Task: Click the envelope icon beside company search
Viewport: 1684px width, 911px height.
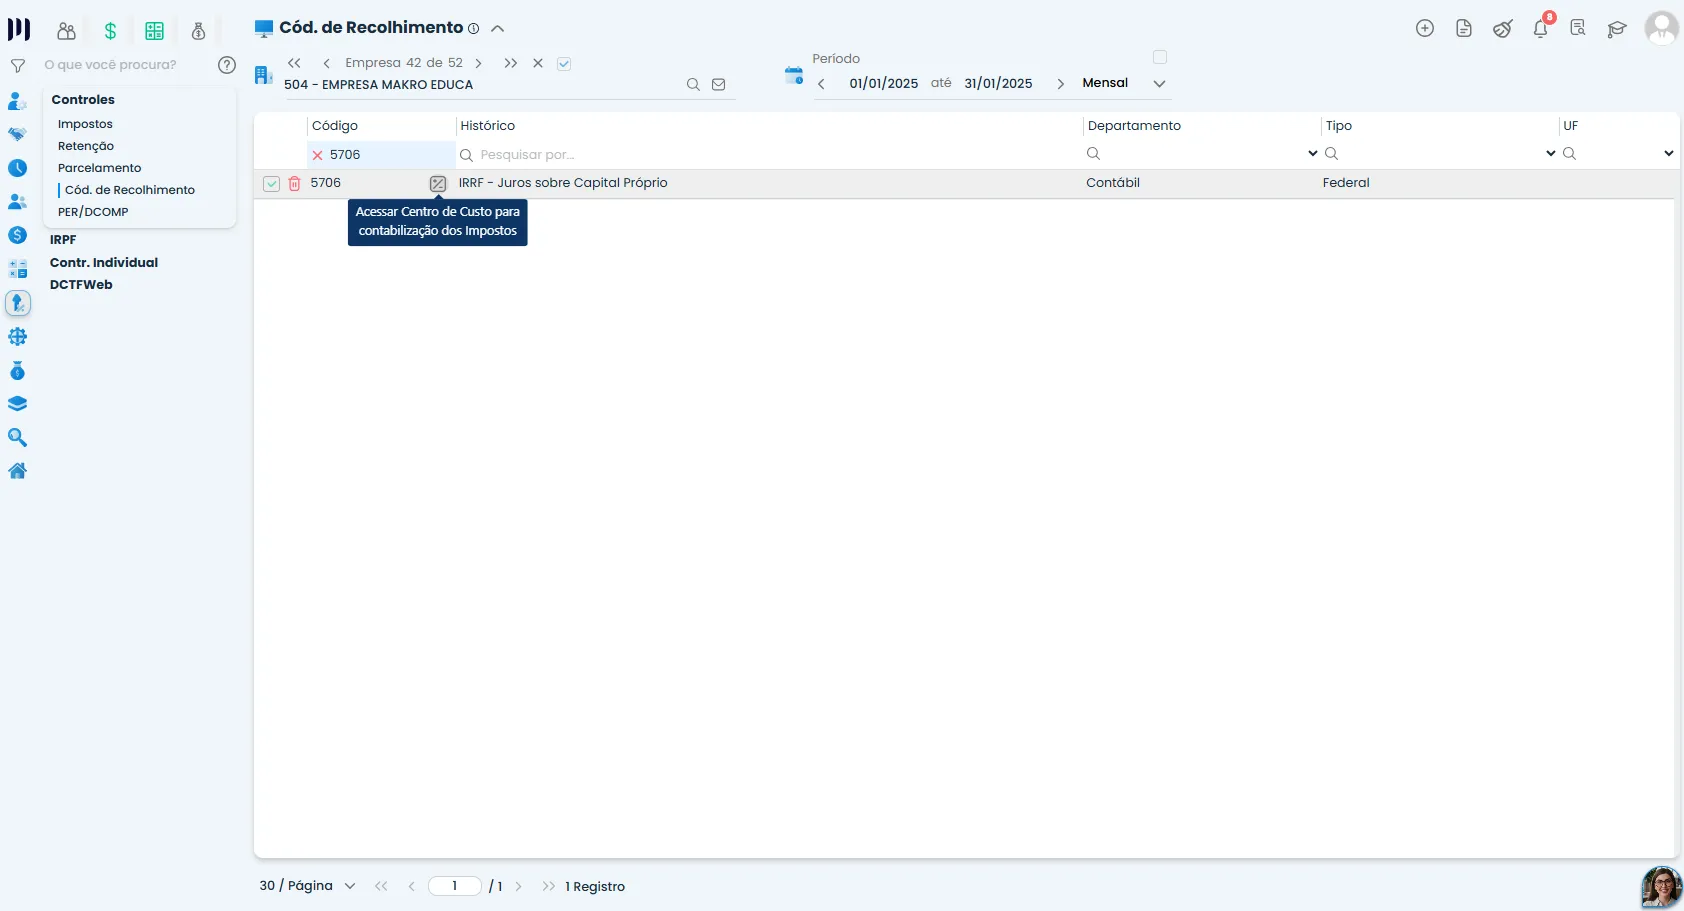Action: tap(718, 85)
